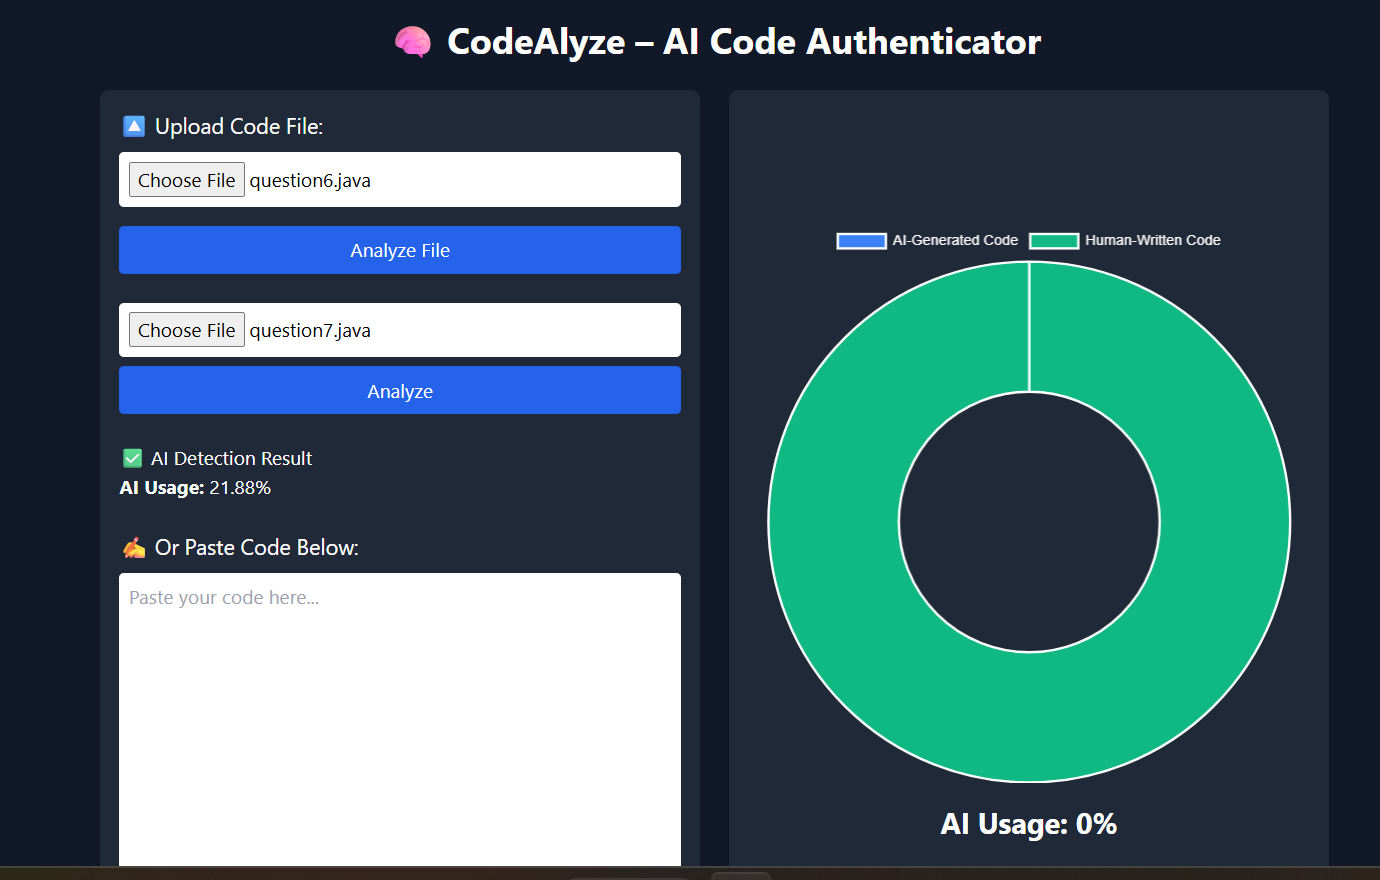This screenshot has height=880, width=1380.
Task: Click the question7.java filename text
Action: point(311,329)
